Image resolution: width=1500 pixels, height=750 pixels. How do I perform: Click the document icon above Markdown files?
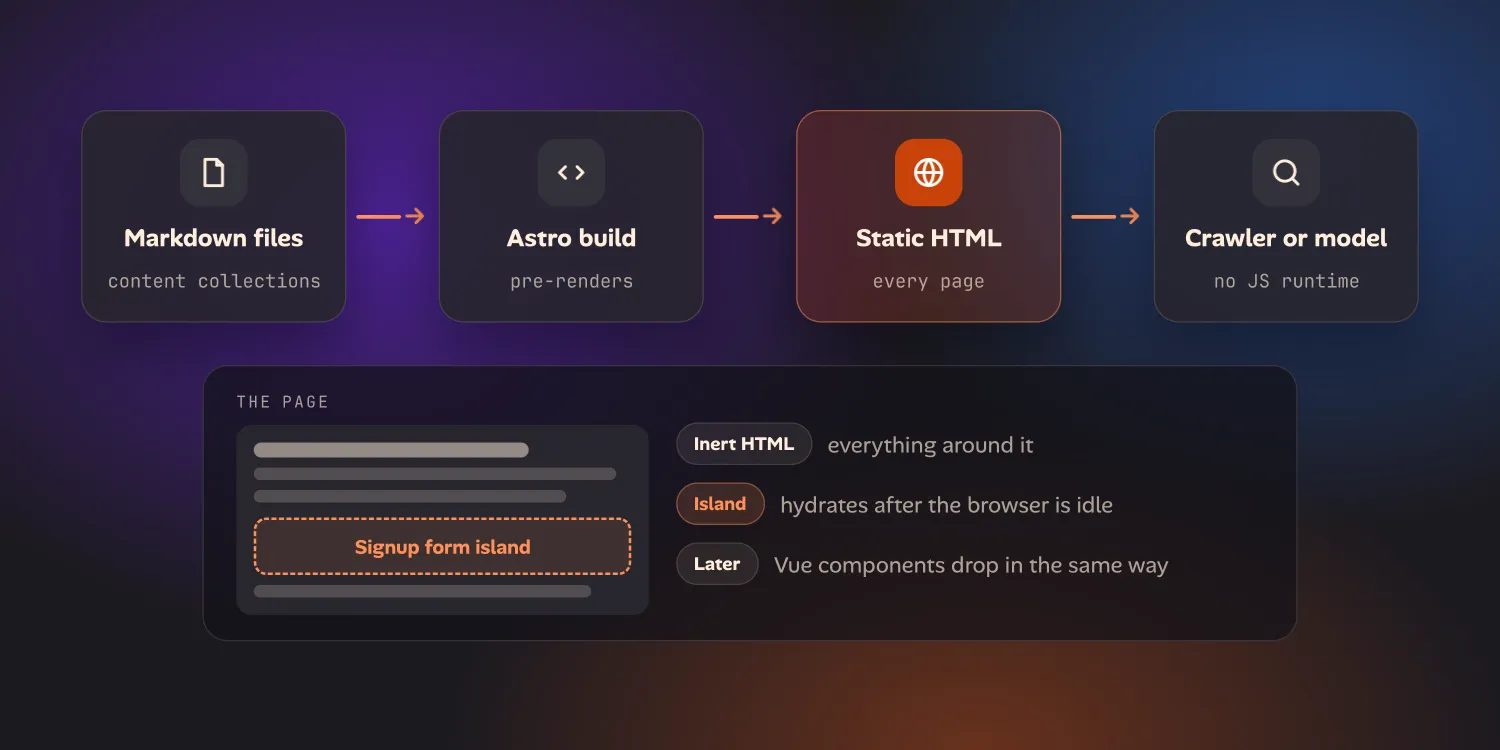[x=213, y=172]
